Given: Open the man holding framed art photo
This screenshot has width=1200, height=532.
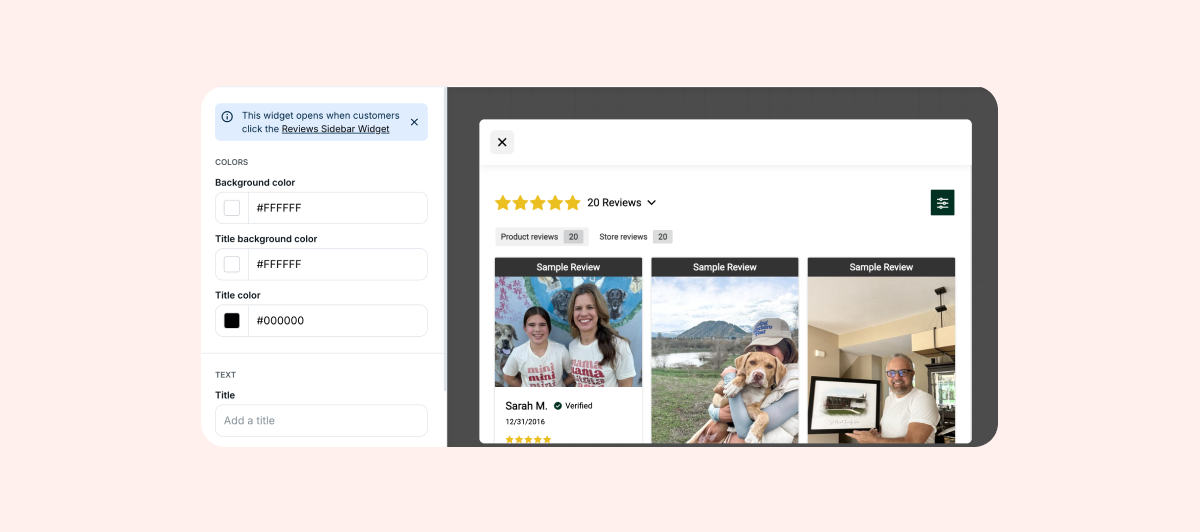Looking at the screenshot, I should tap(880, 360).
